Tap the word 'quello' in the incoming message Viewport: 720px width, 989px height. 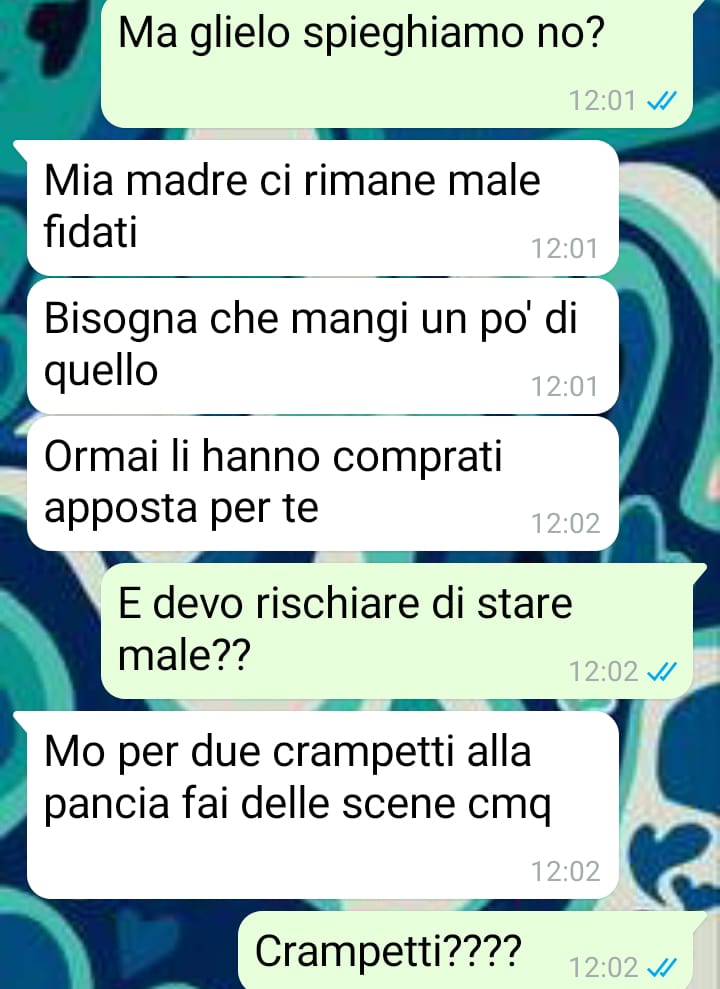101,372
